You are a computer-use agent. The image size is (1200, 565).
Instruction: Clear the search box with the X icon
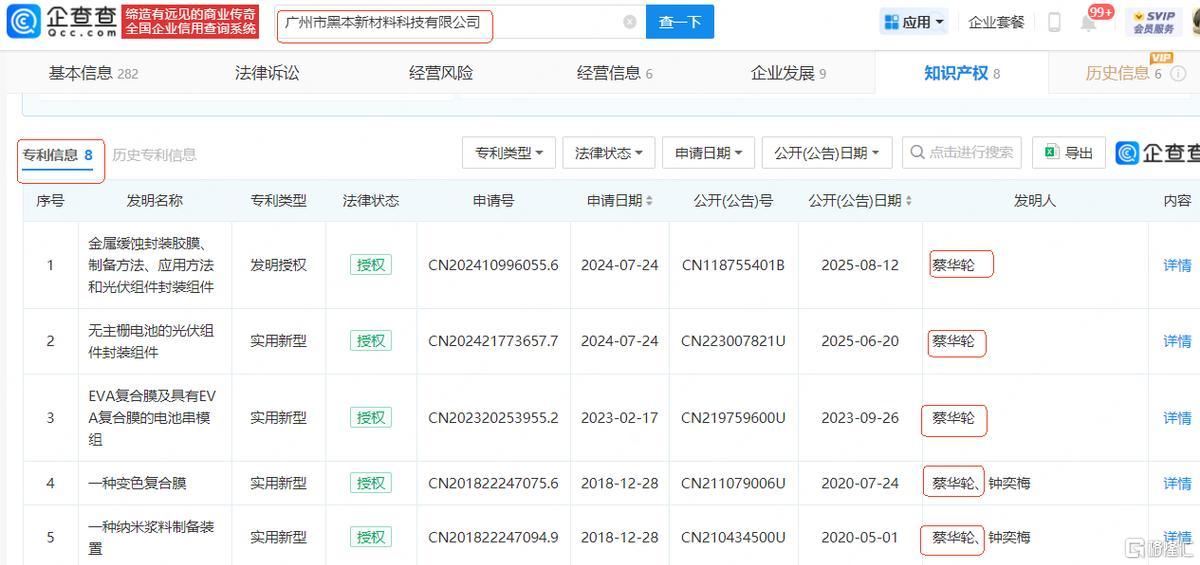pyautogui.click(x=629, y=22)
